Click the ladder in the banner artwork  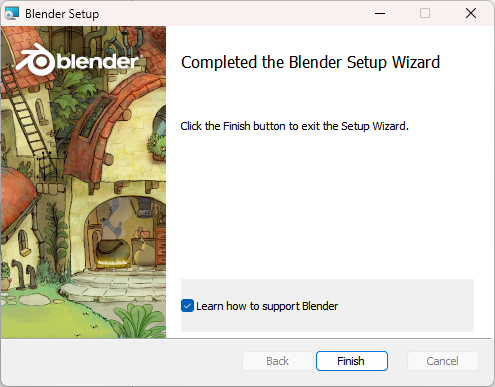click(x=28, y=122)
